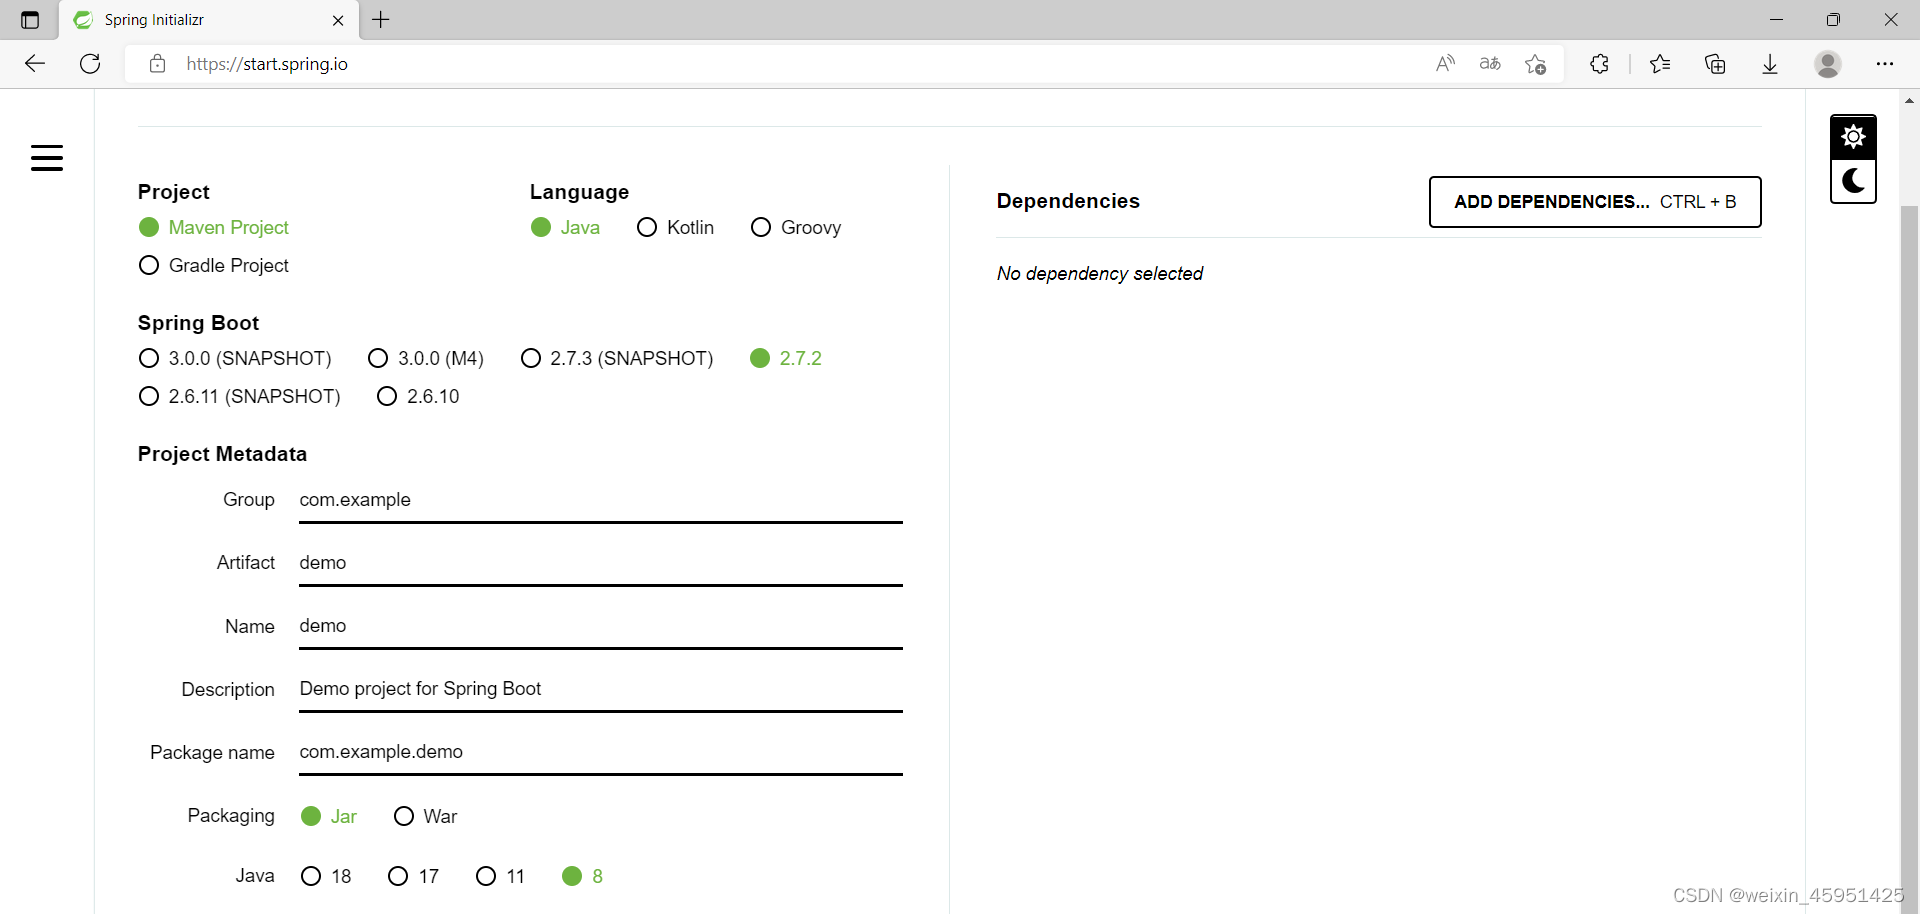The image size is (1920, 914).
Task: Open browser Favorites list
Action: pyautogui.click(x=1660, y=64)
